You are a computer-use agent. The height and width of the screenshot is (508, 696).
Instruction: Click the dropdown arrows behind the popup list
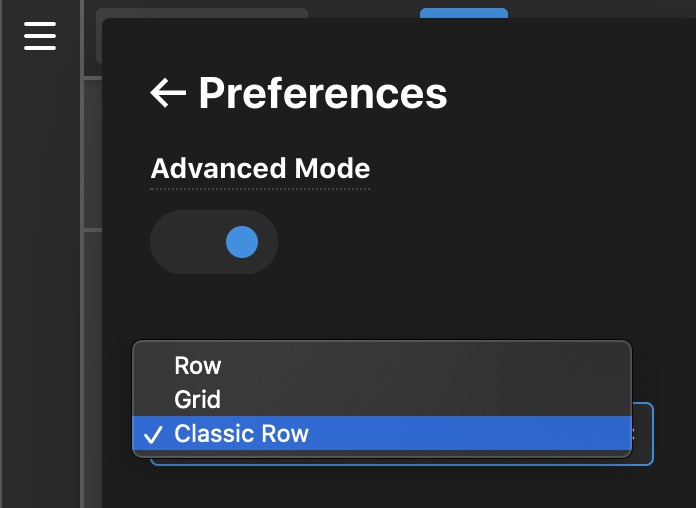(633, 434)
